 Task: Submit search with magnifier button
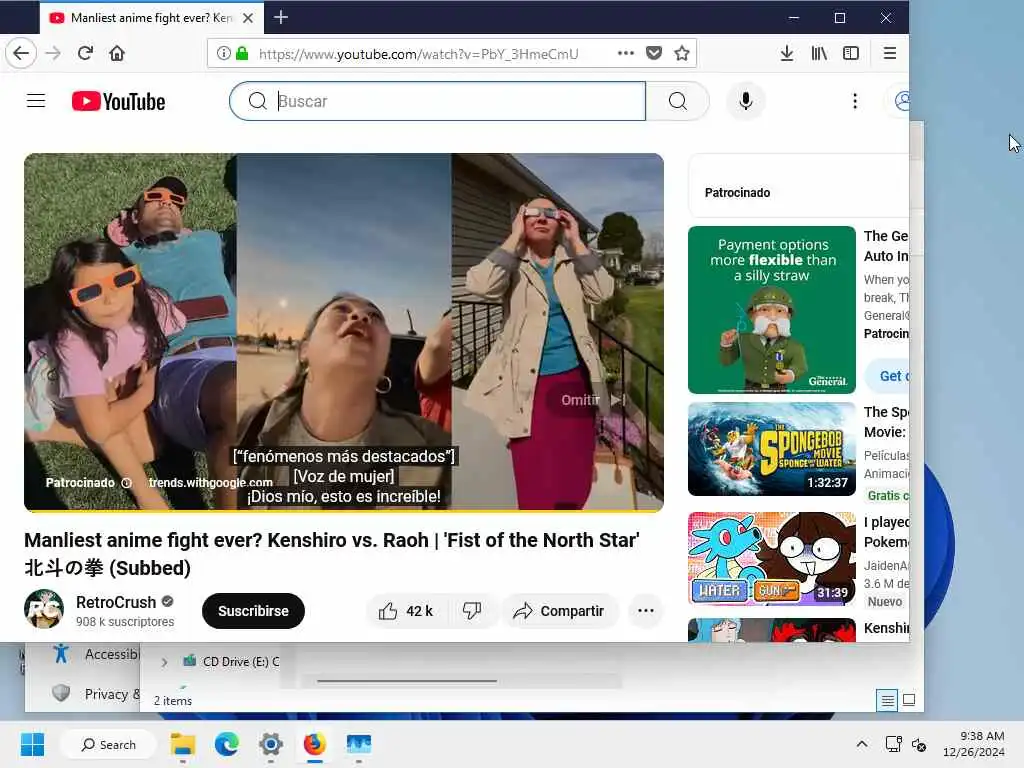click(x=678, y=101)
